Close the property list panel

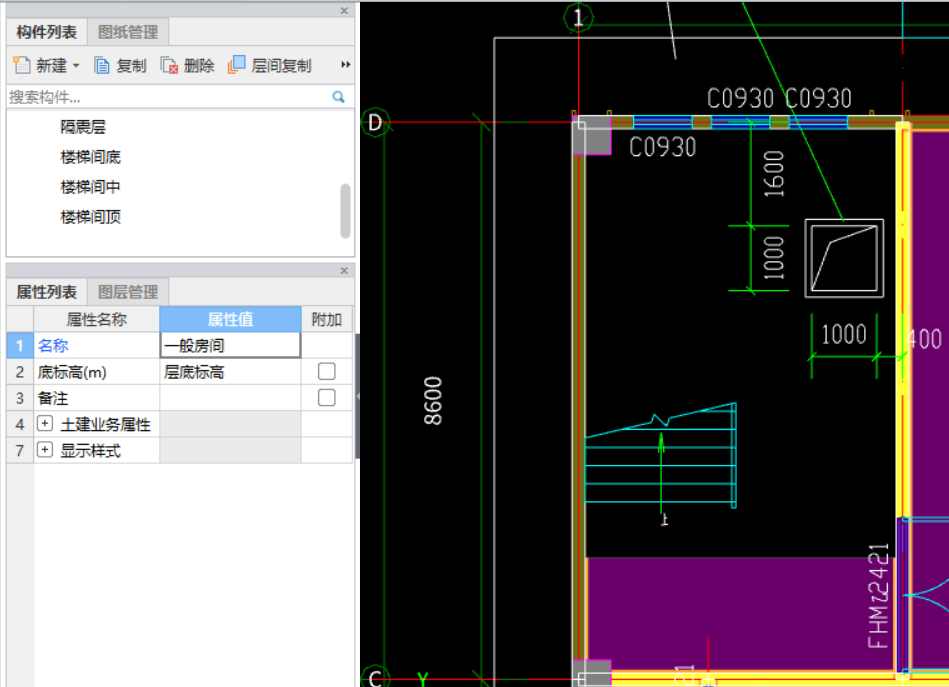pos(344,271)
